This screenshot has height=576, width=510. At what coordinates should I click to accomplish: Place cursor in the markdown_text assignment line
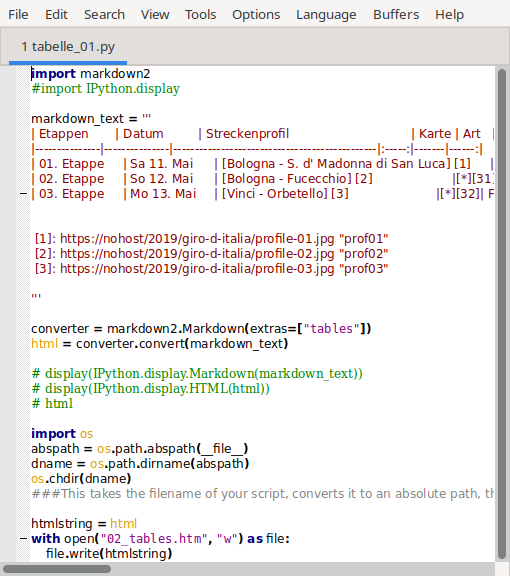pos(91,119)
